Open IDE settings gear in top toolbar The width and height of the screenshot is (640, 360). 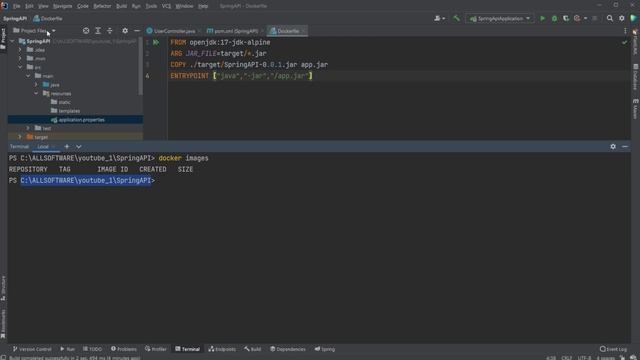click(622, 18)
